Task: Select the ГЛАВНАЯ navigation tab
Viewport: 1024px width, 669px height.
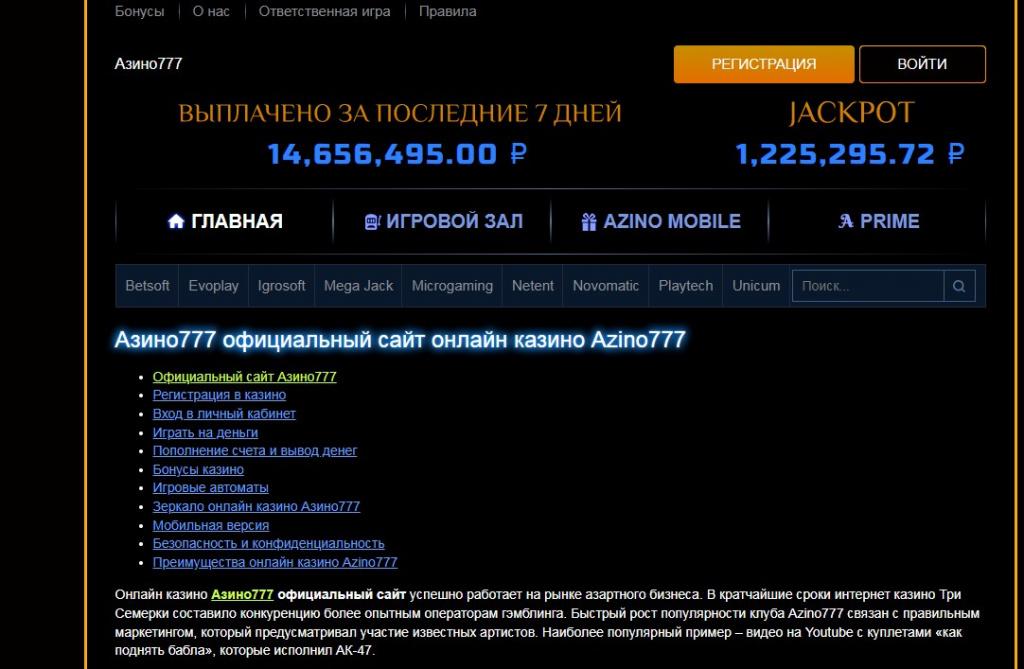Action: (225, 221)
